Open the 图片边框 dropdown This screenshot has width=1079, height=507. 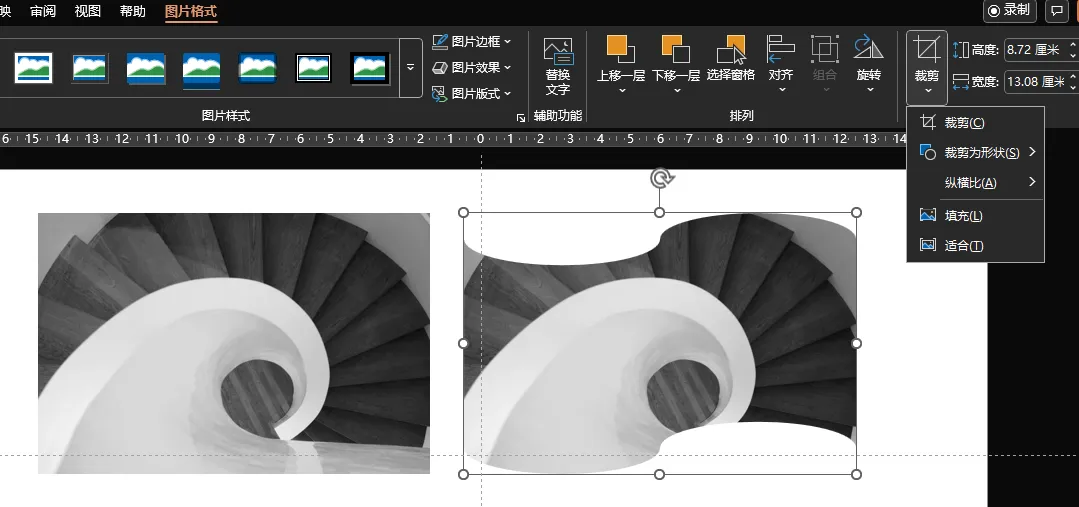[472, 42]
